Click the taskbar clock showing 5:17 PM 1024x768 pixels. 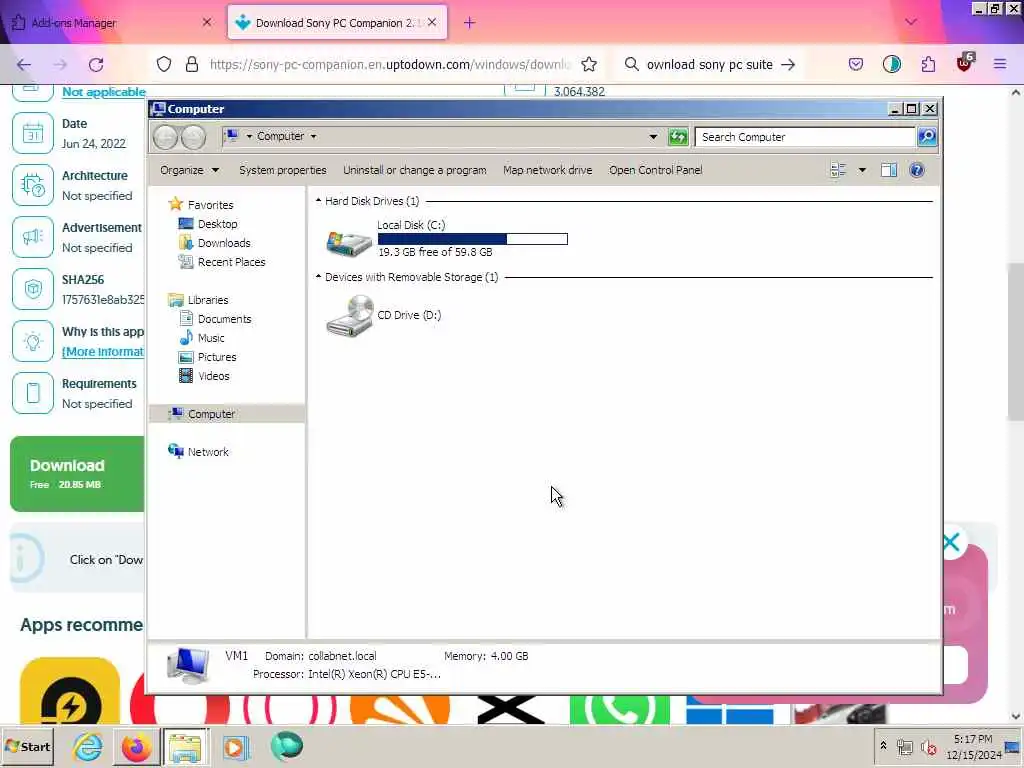[974, 746]
